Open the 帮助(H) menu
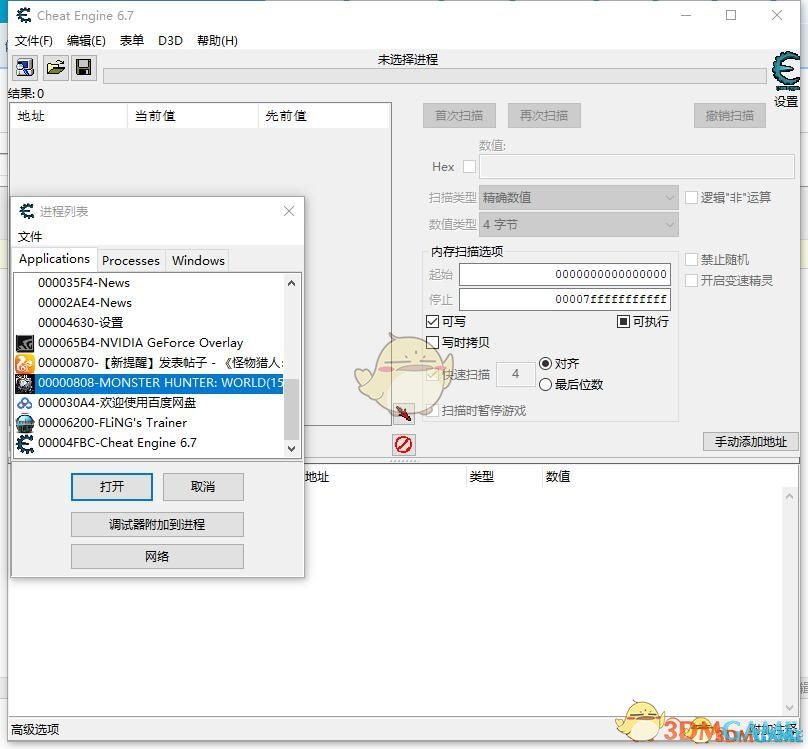The height and width of the screenshot is (749, 808). point(217,41)
